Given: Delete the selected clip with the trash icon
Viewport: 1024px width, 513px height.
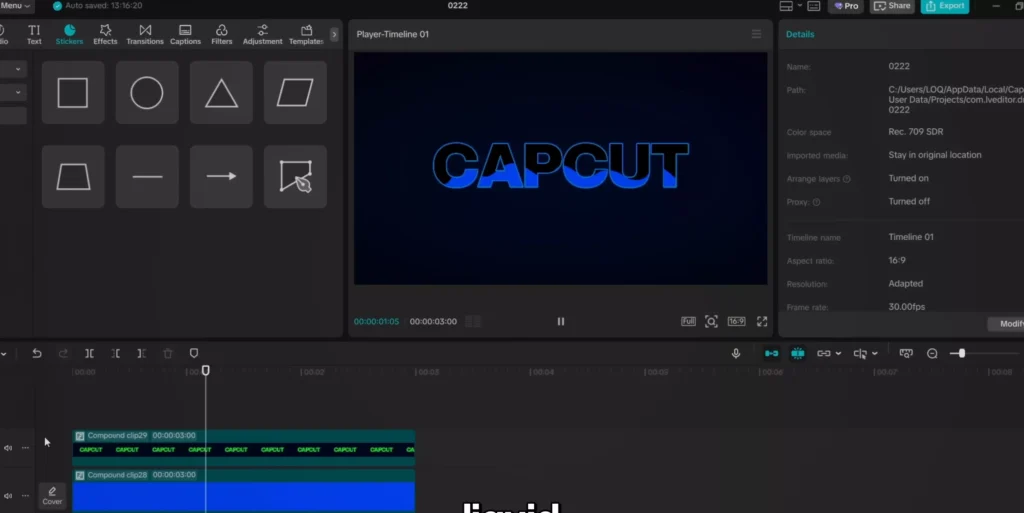Looking at the screenshot, I should pos(168,353).
